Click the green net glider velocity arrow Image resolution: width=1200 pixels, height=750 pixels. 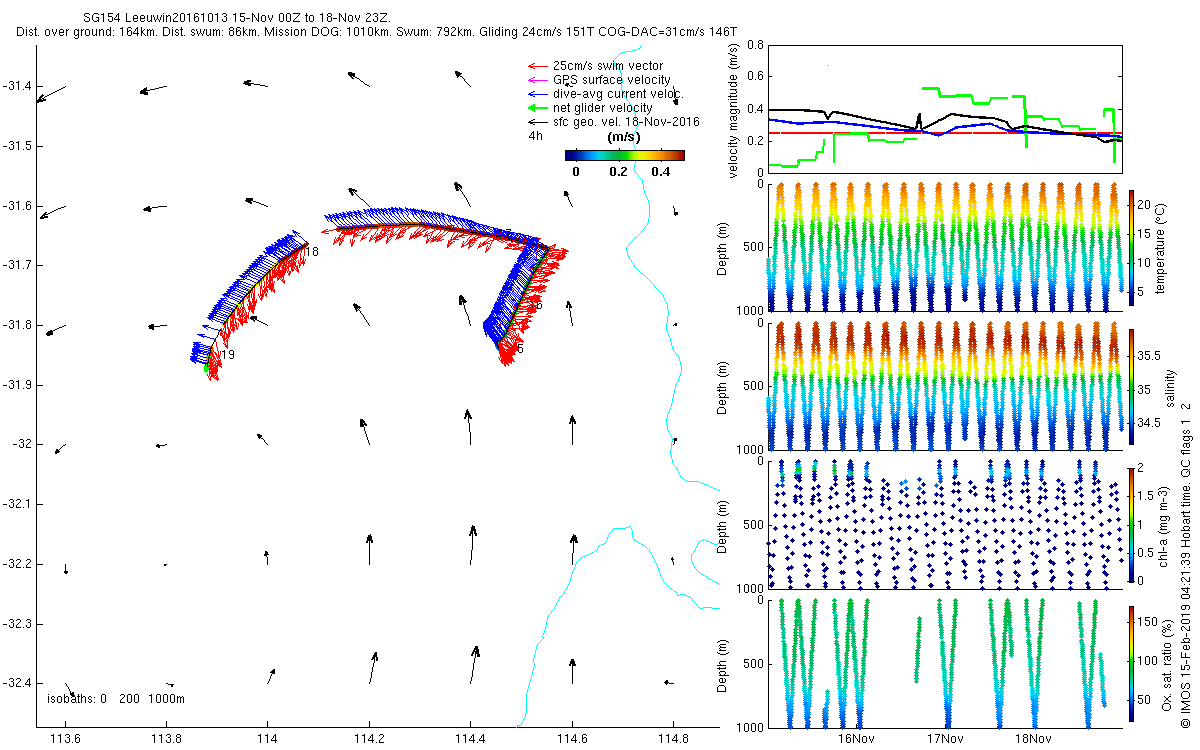pos(538,108)
